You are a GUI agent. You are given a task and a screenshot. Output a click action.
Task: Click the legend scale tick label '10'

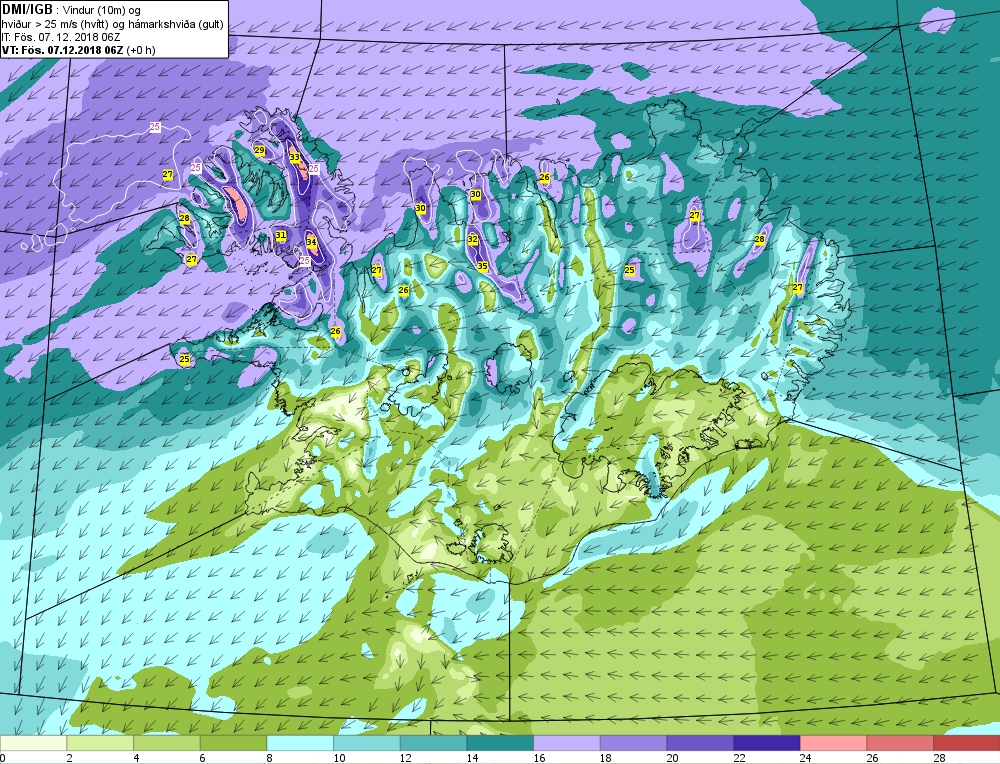coord(339,758)
